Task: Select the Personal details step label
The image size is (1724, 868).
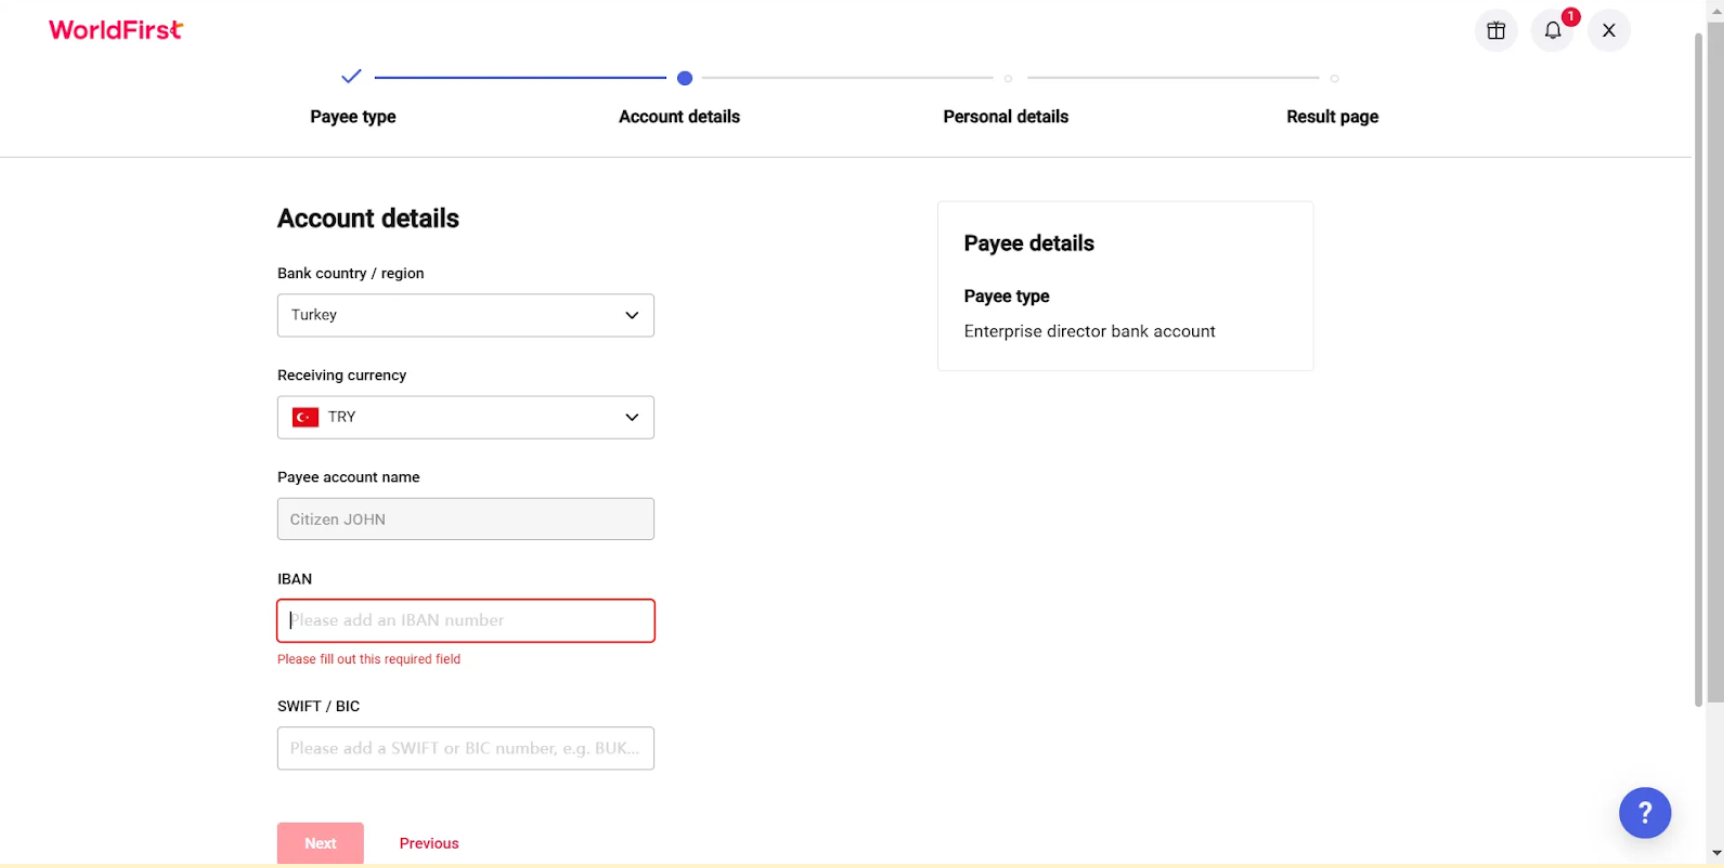Action: click(x=1006, y=117)
